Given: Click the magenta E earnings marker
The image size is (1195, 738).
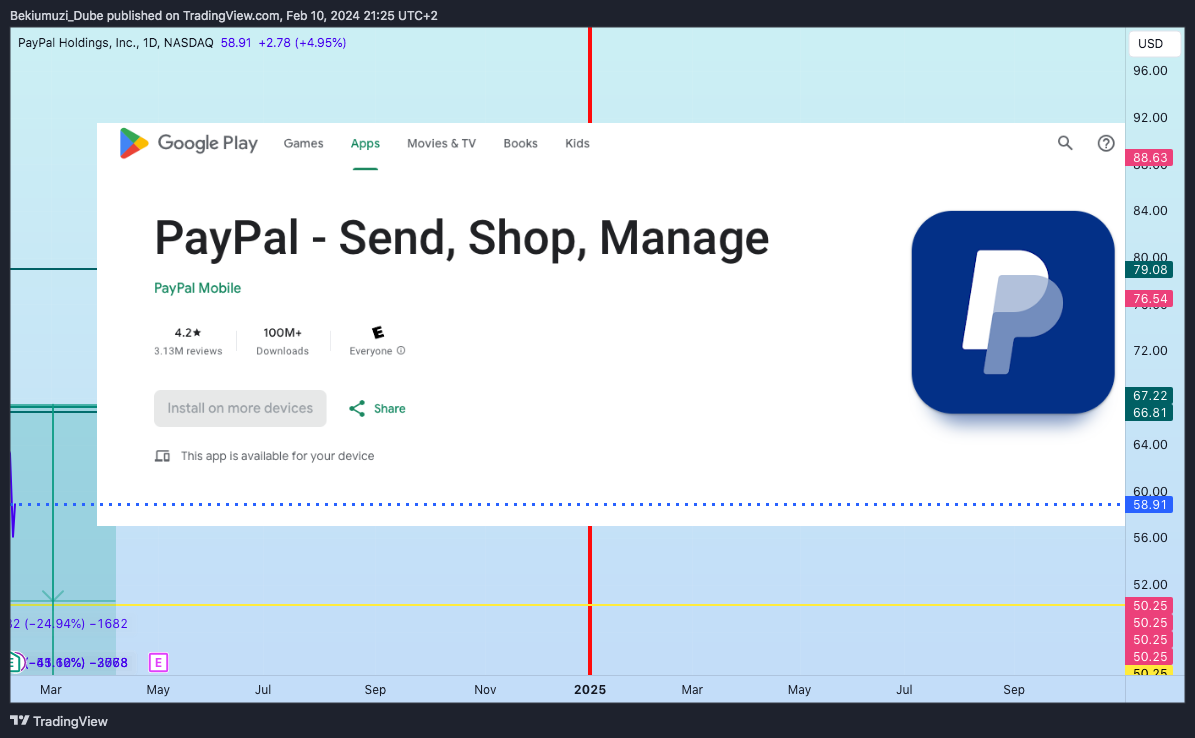Looking at the screenshot, I should [158, 663].
